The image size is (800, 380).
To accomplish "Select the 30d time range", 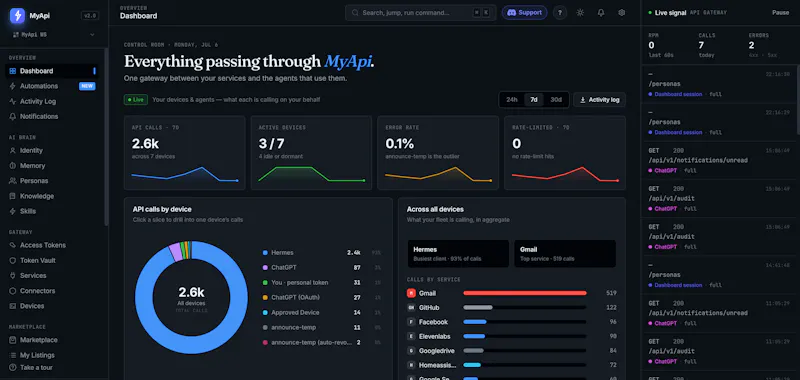I will [556, 100].
